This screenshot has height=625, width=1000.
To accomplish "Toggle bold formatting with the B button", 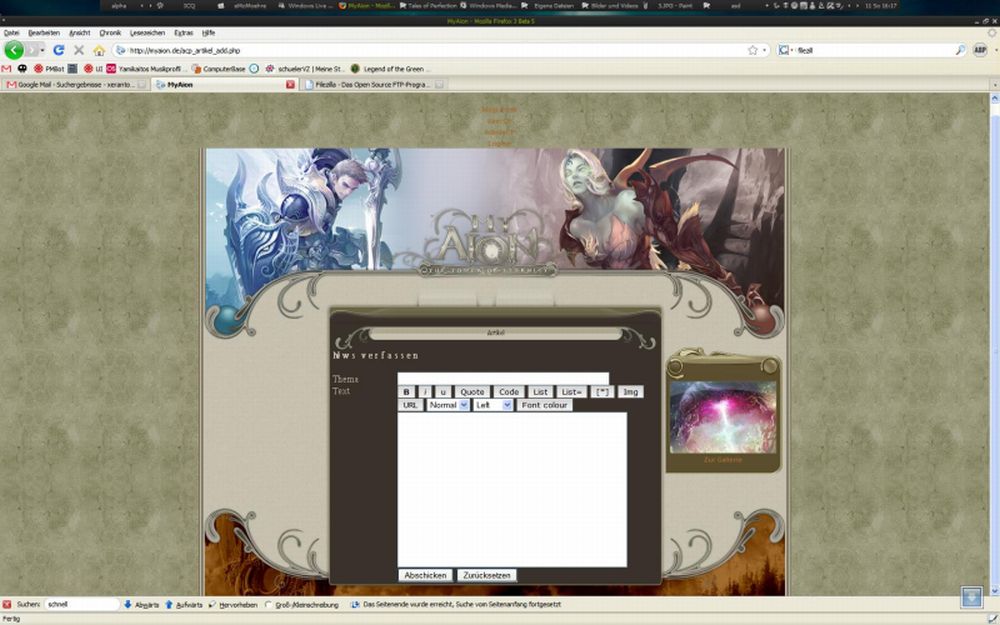I will 406,392.
